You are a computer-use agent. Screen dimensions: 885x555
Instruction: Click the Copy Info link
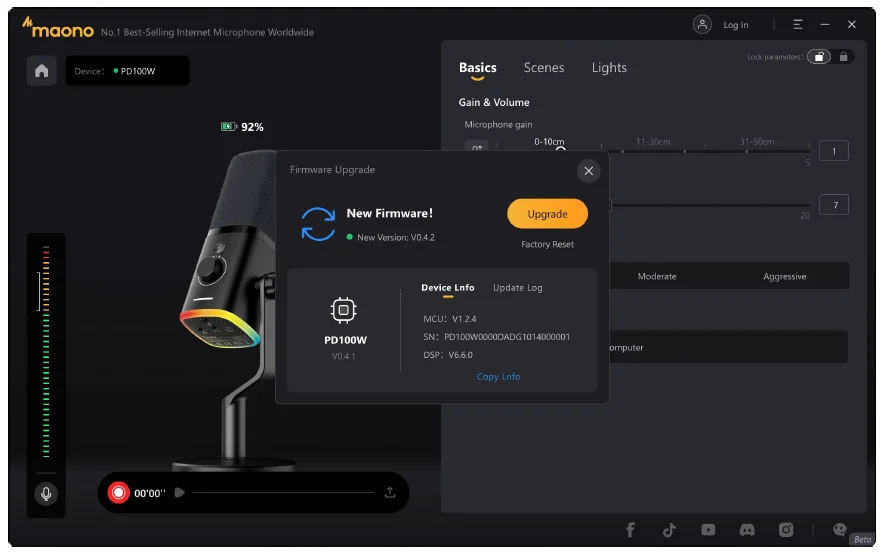[498, 377]
